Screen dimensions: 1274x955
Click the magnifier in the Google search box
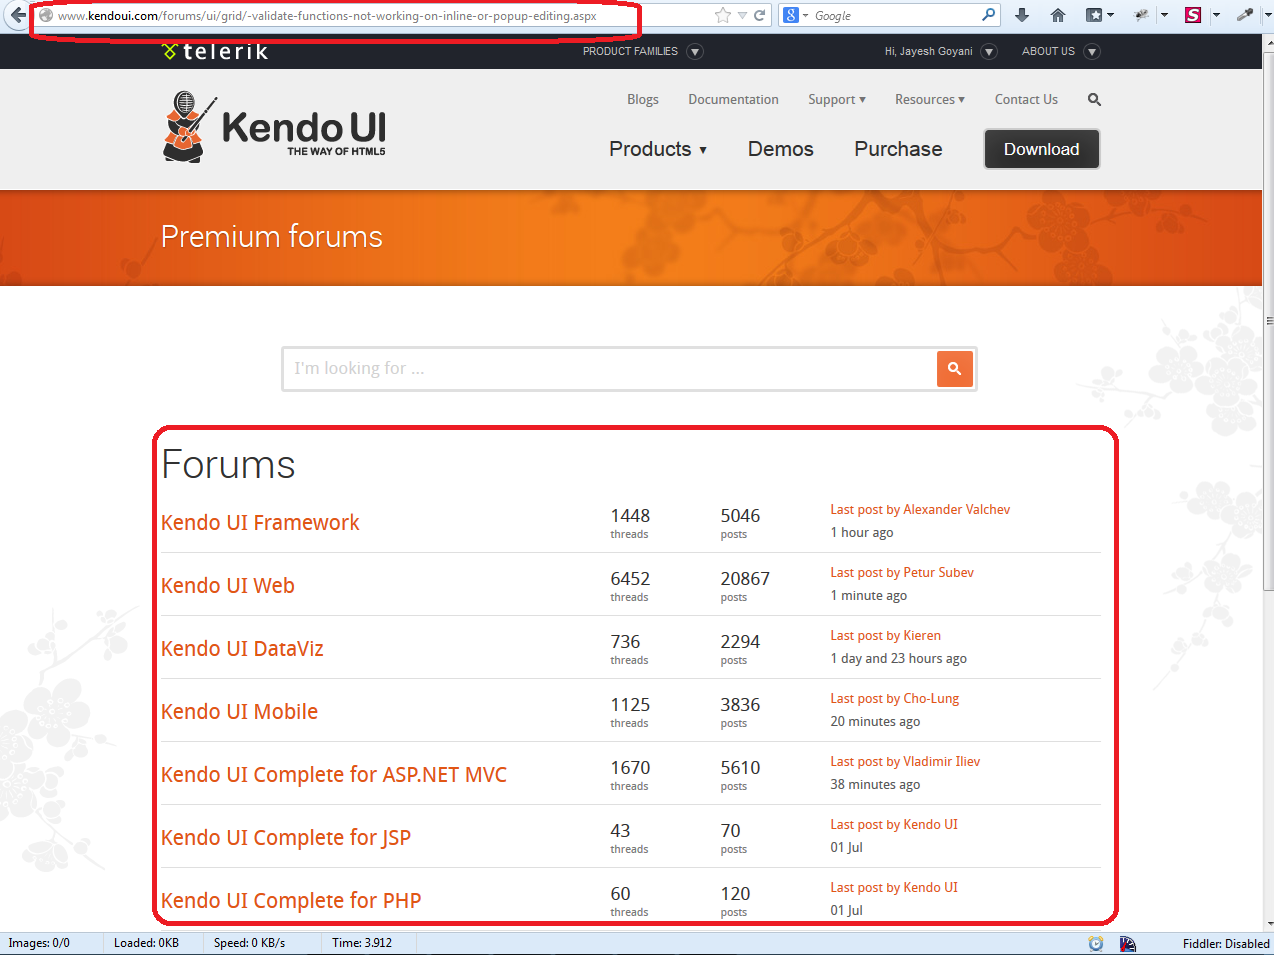point(989,15)
